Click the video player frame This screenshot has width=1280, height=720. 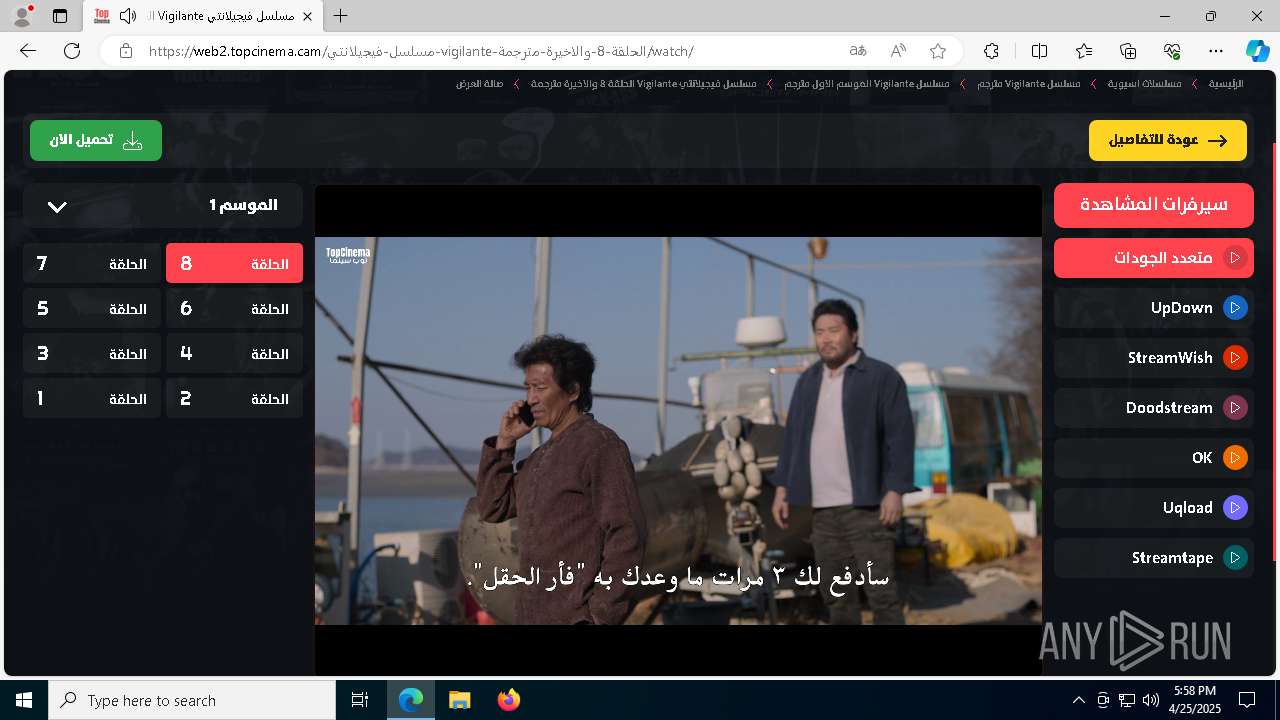(678, 430)
